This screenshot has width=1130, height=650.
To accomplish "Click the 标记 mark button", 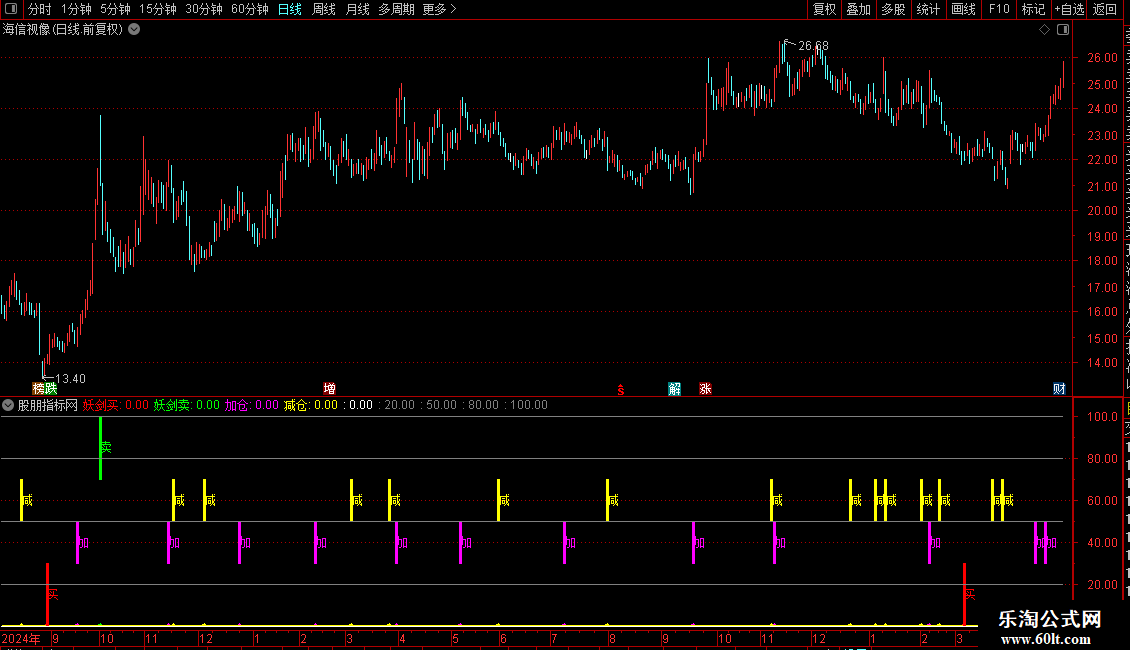I will (x=1033, y=9).
